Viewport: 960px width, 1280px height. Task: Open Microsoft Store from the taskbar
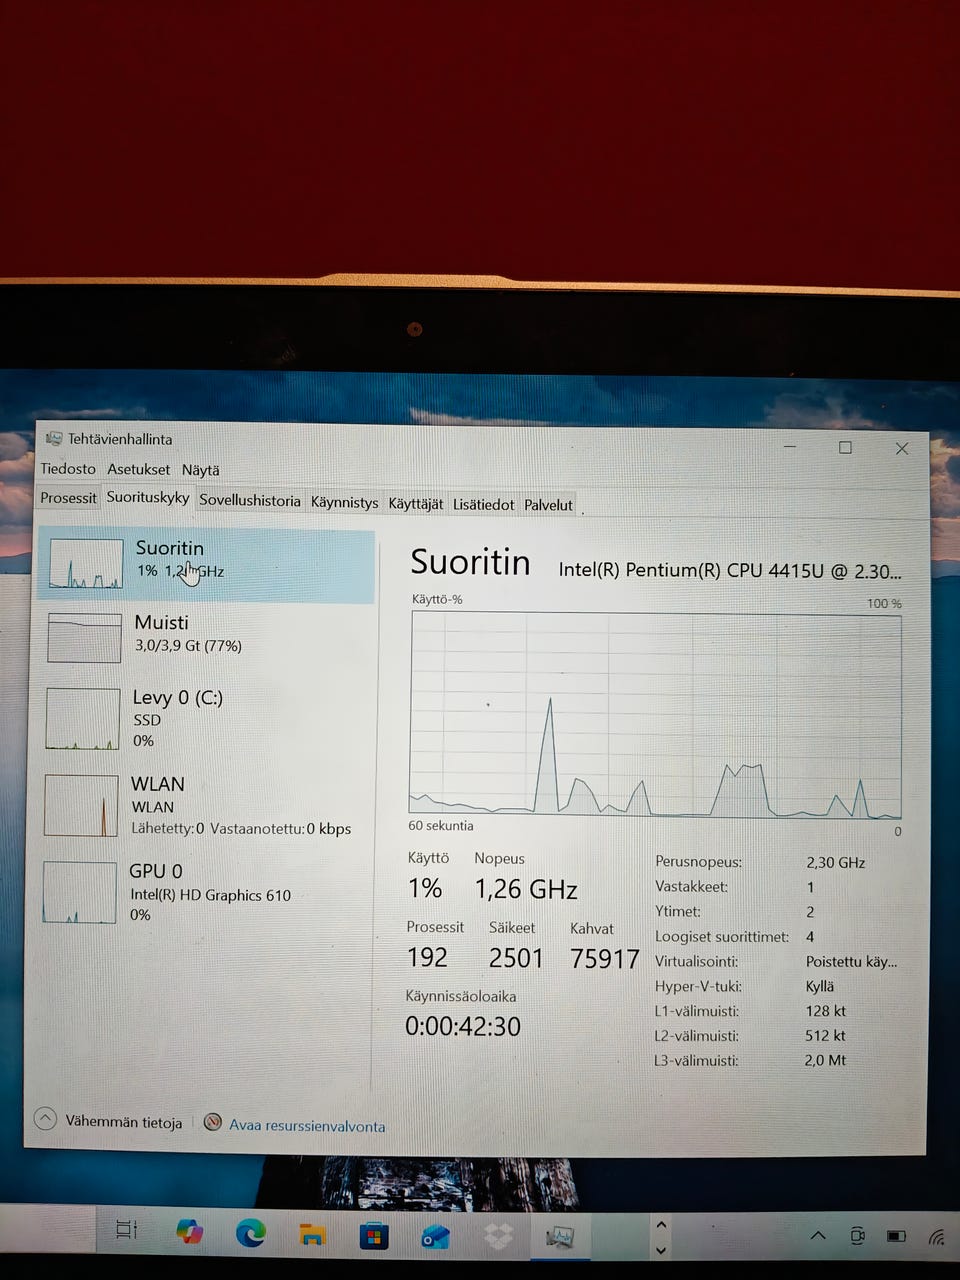374,1236
